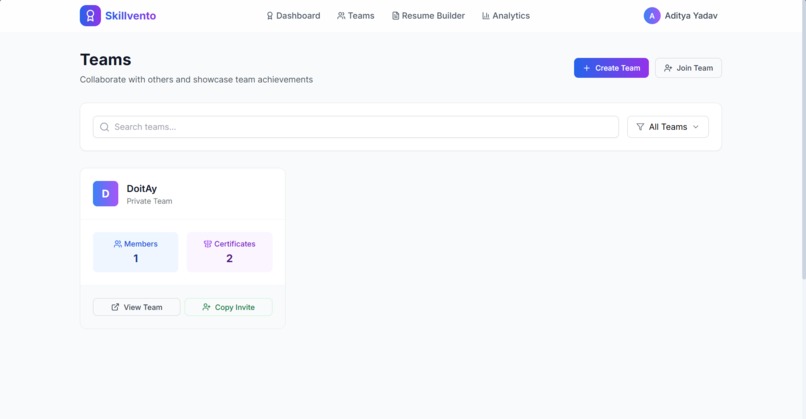The image size is (806, 419).
Task: Click the Private Team label
Action: 150,201
